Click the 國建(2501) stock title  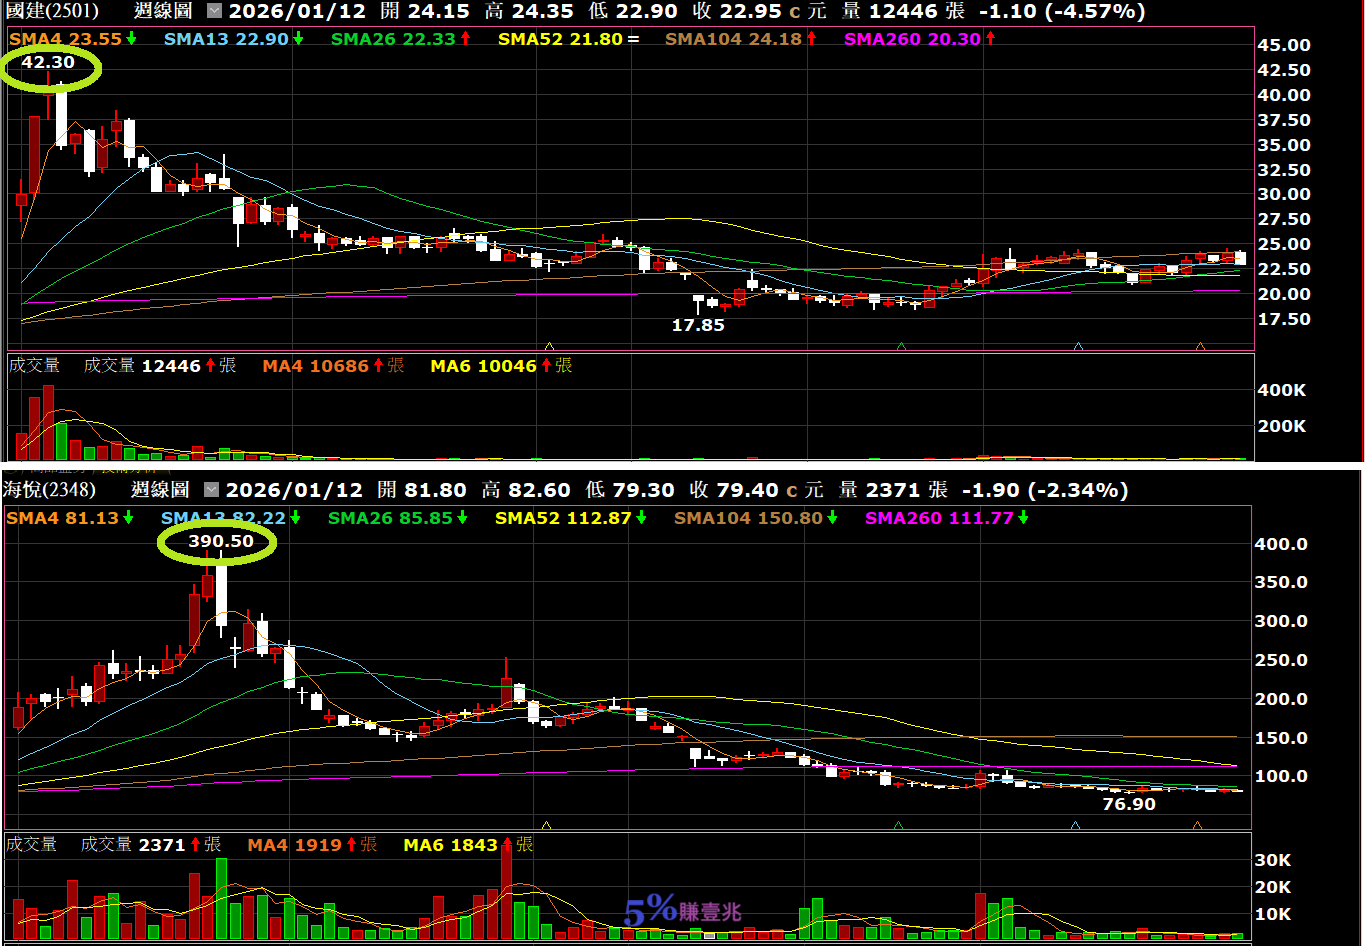point(52,12)
